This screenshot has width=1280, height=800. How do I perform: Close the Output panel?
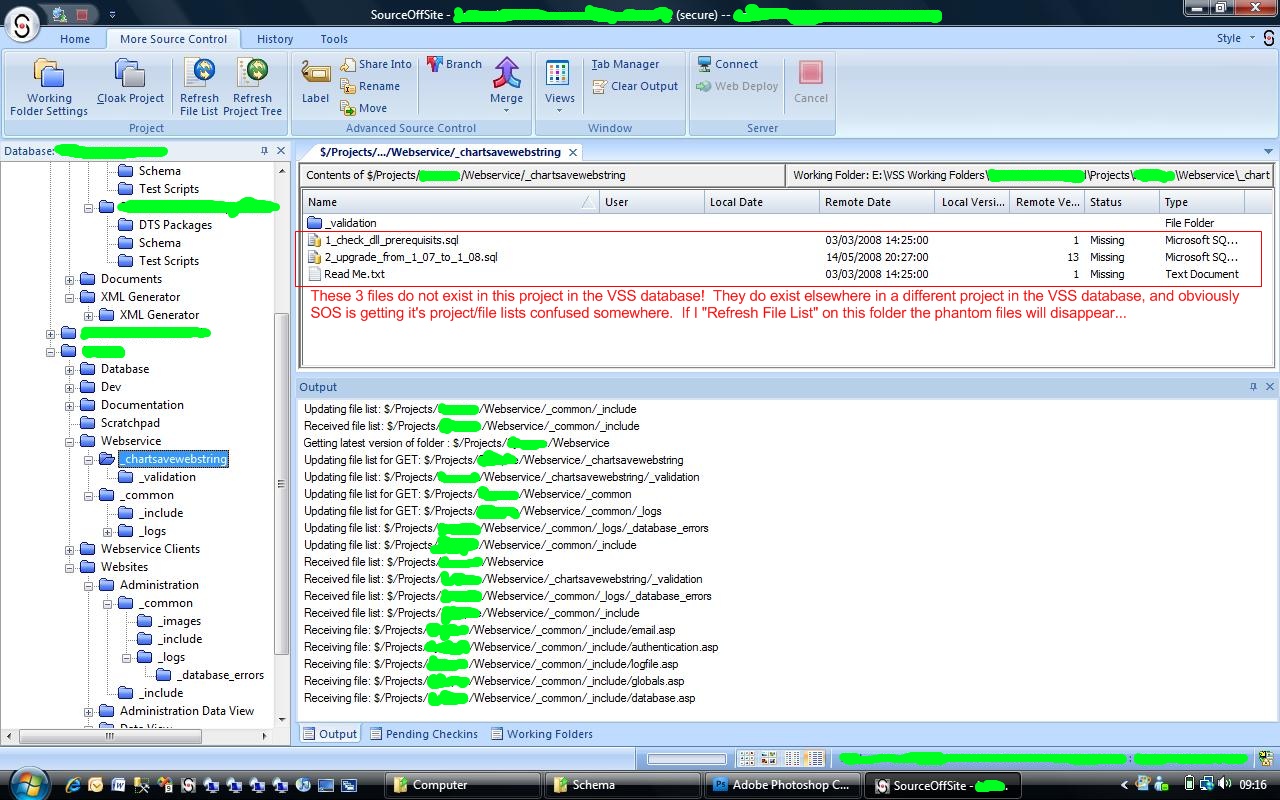tap(1270, 387)
